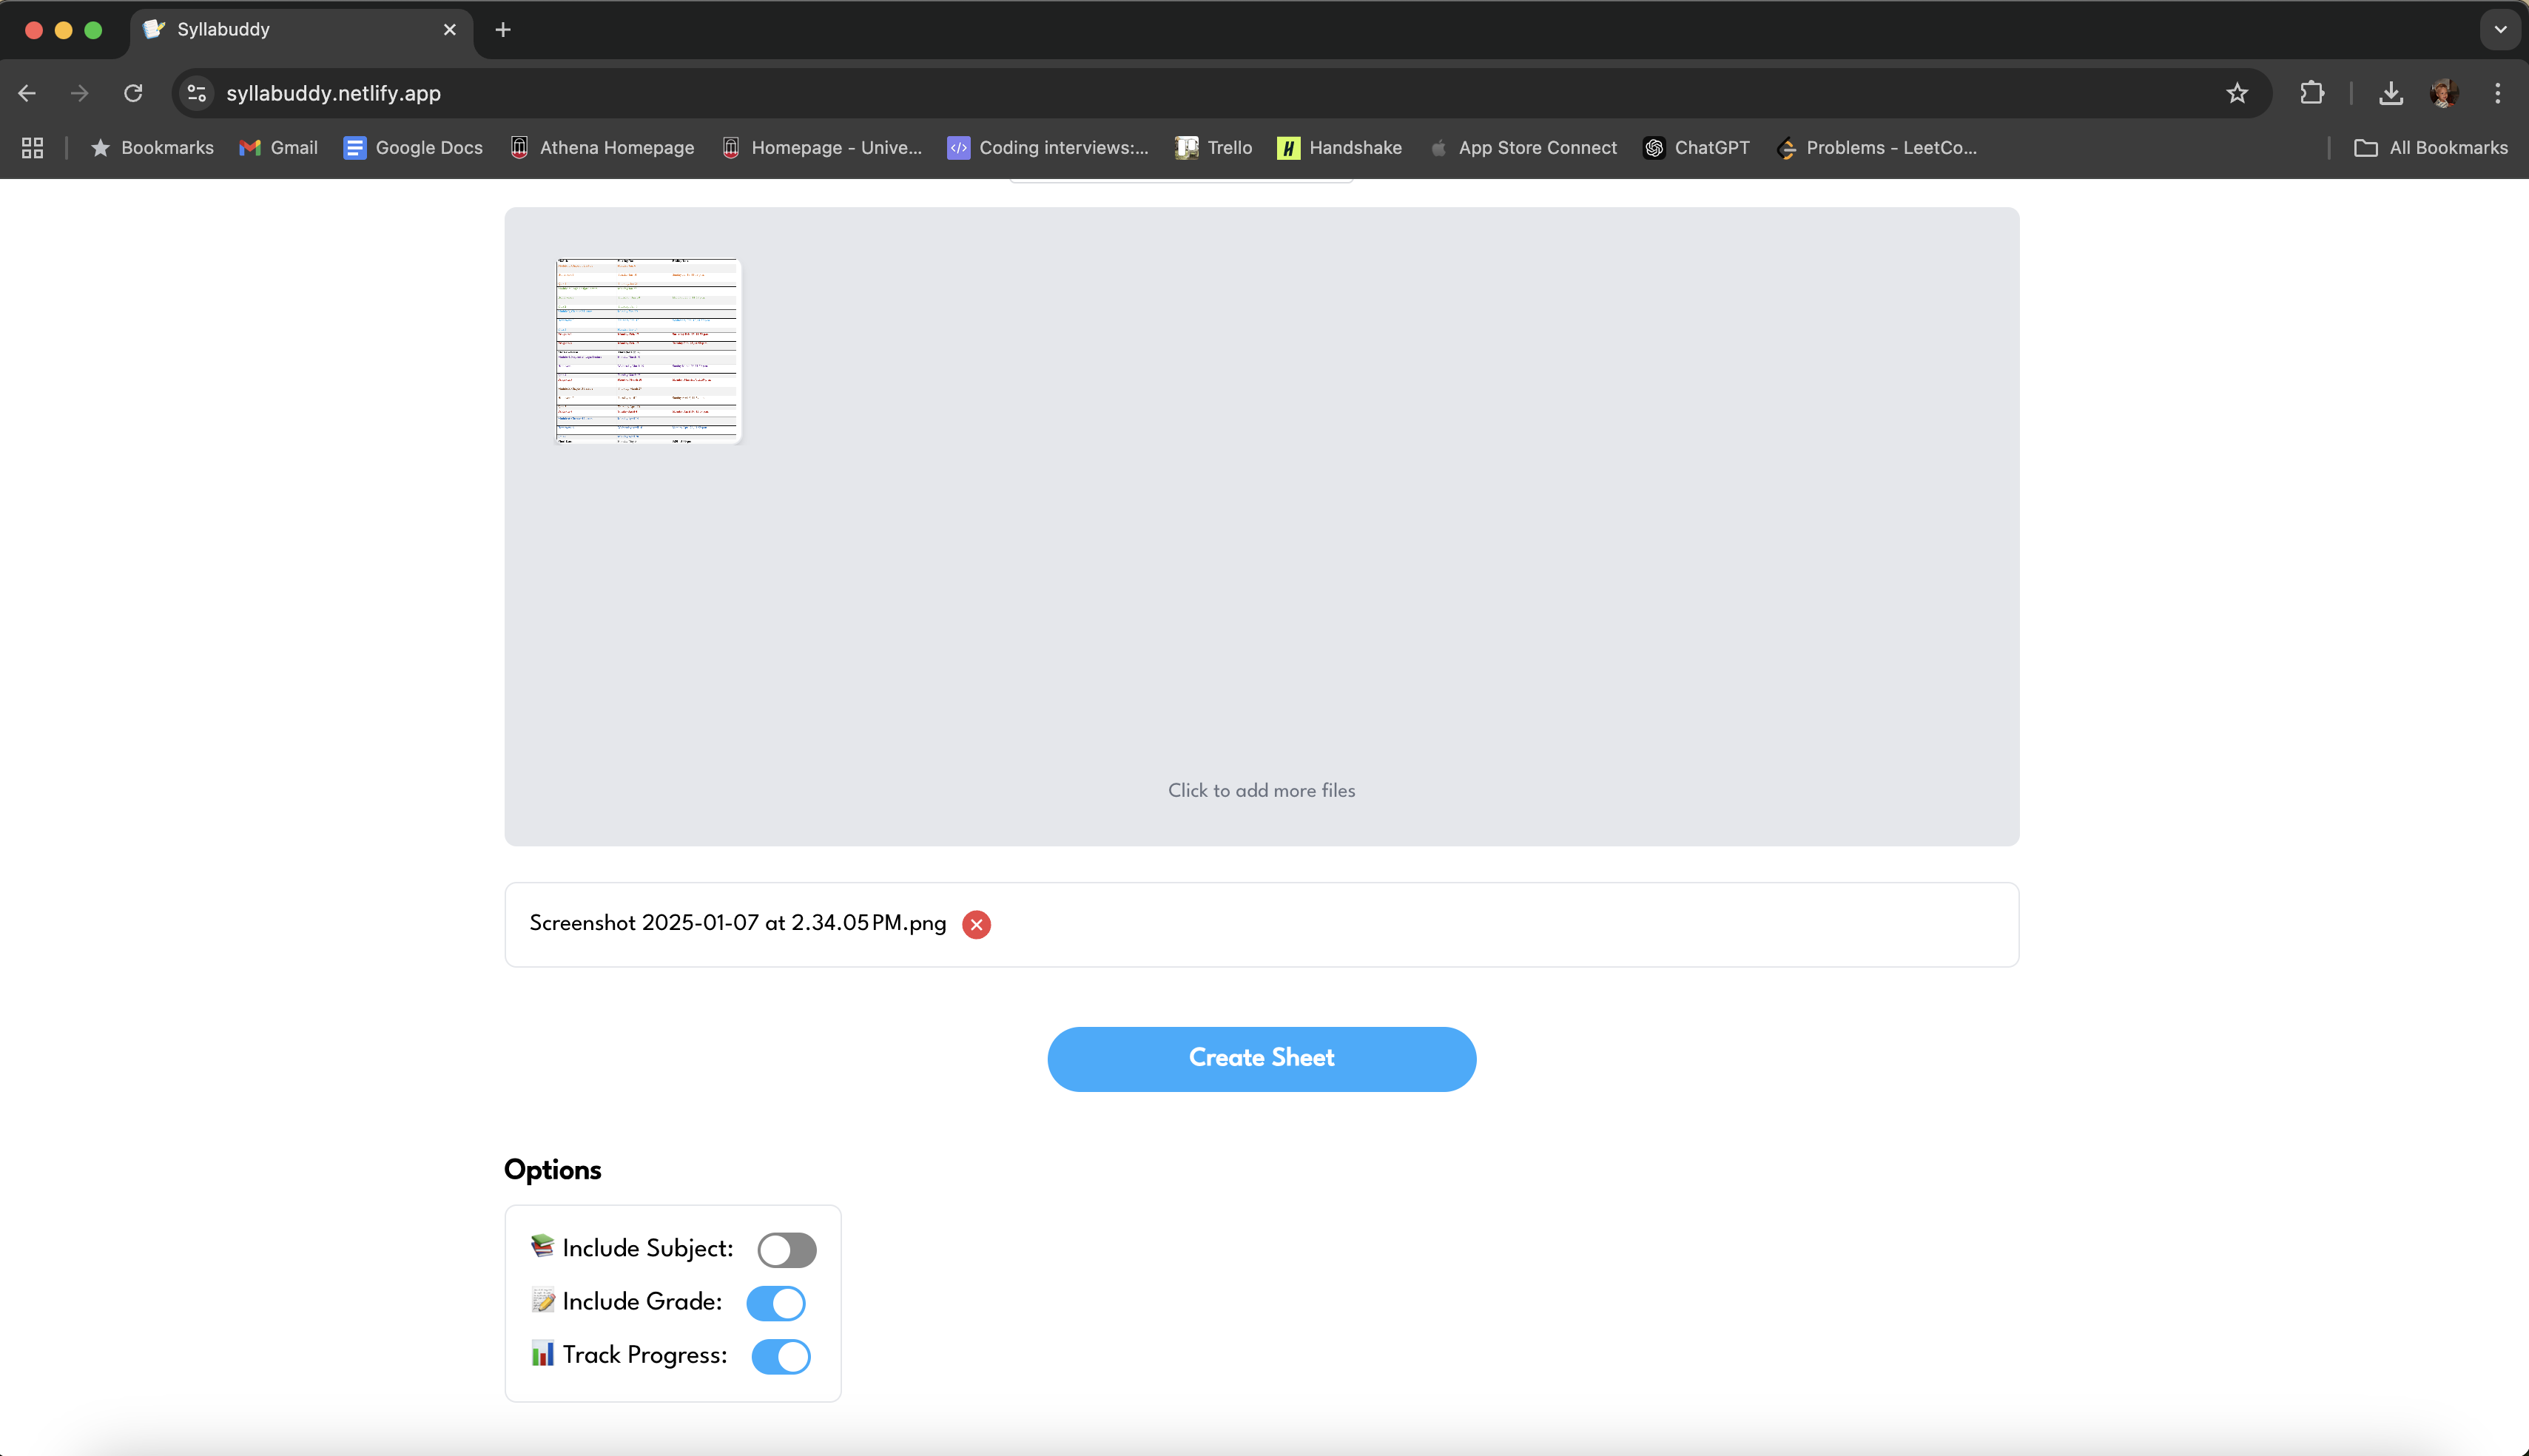Click to add more files
The width and height of the screenshot is (2529, 1456).
[1261, 790]
